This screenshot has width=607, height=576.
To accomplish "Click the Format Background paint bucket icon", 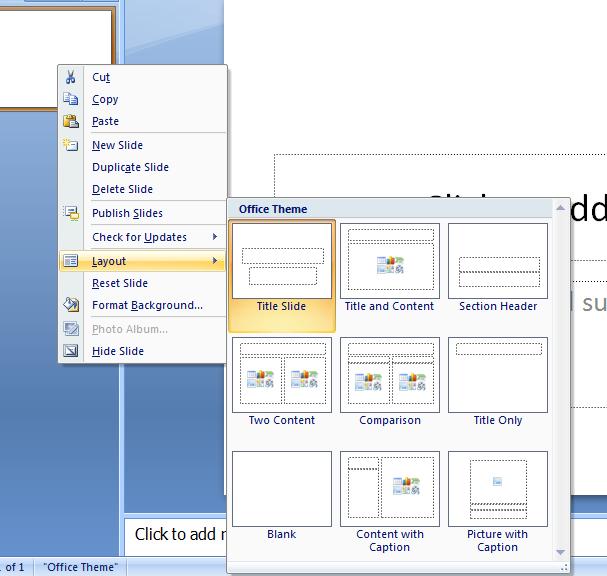I will [x=71, y=305].
